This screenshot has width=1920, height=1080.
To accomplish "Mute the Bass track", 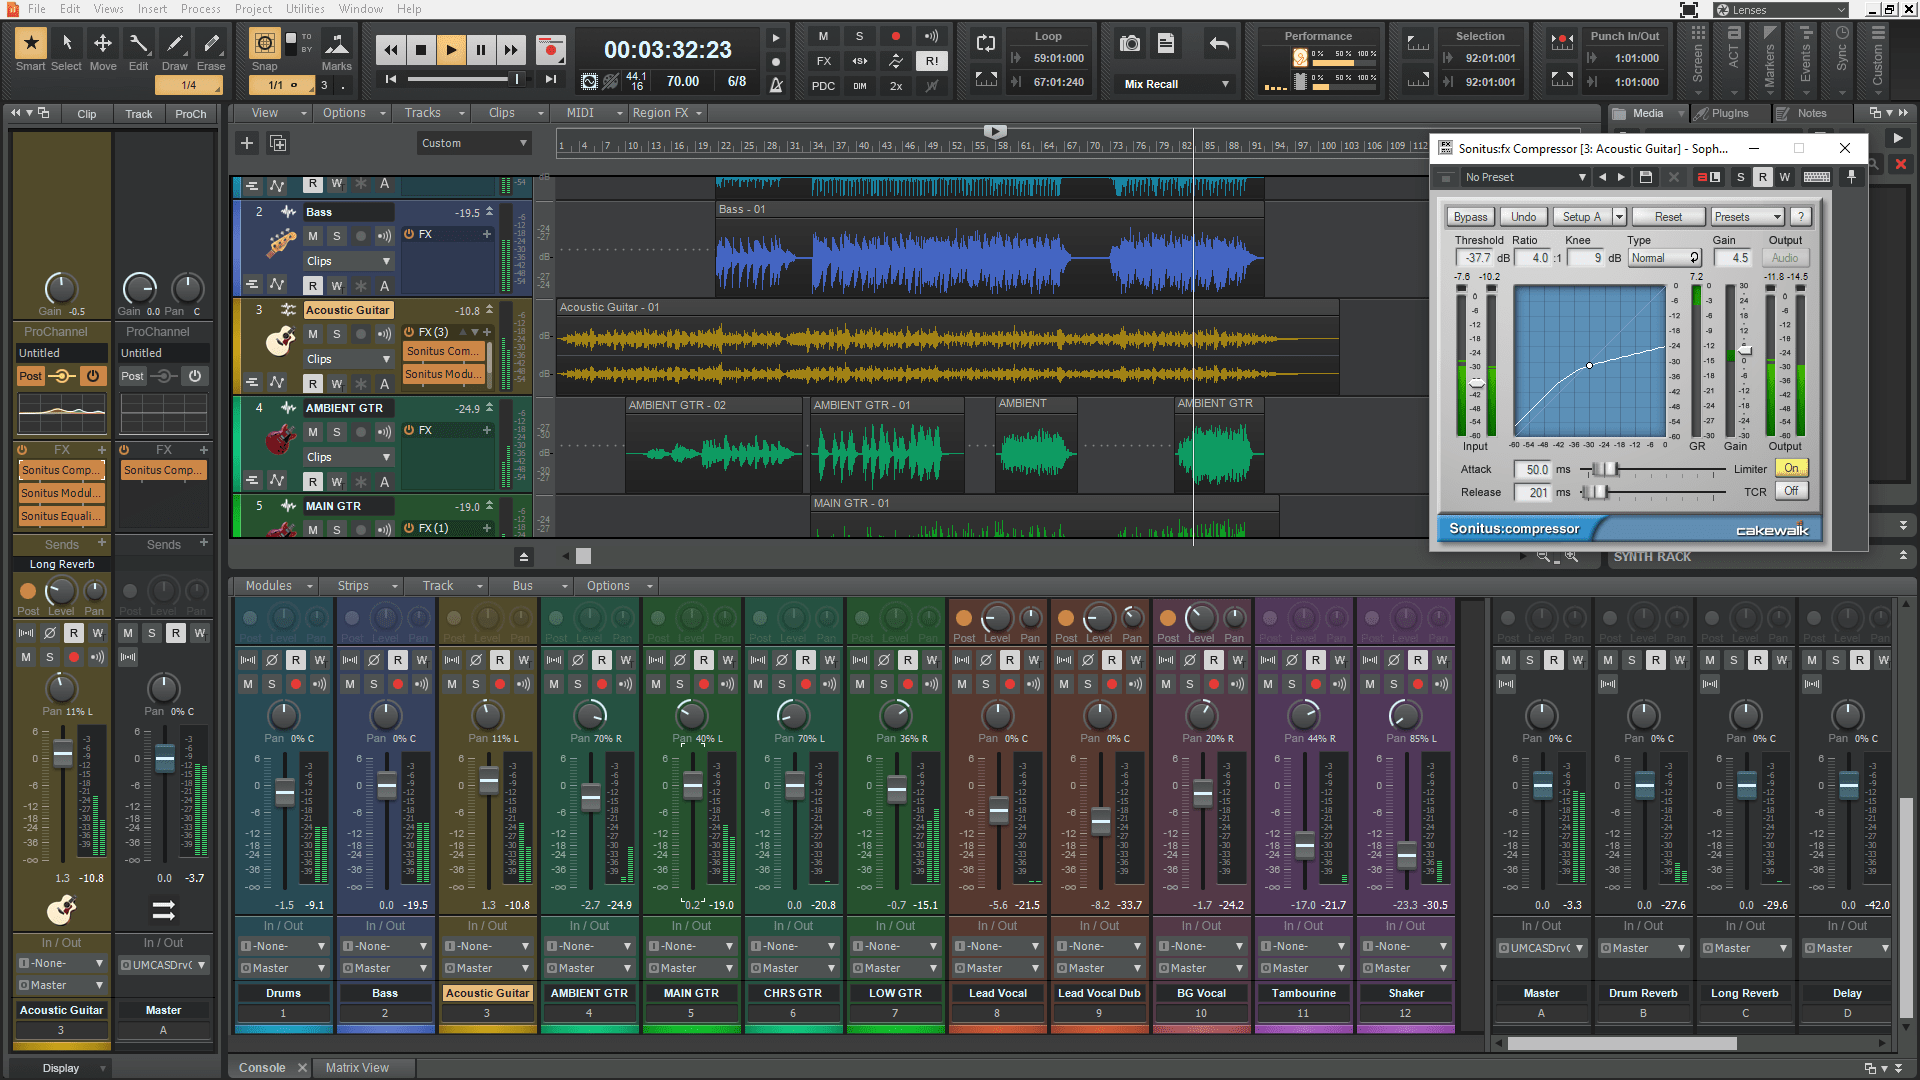I will [x=313, y=235].
